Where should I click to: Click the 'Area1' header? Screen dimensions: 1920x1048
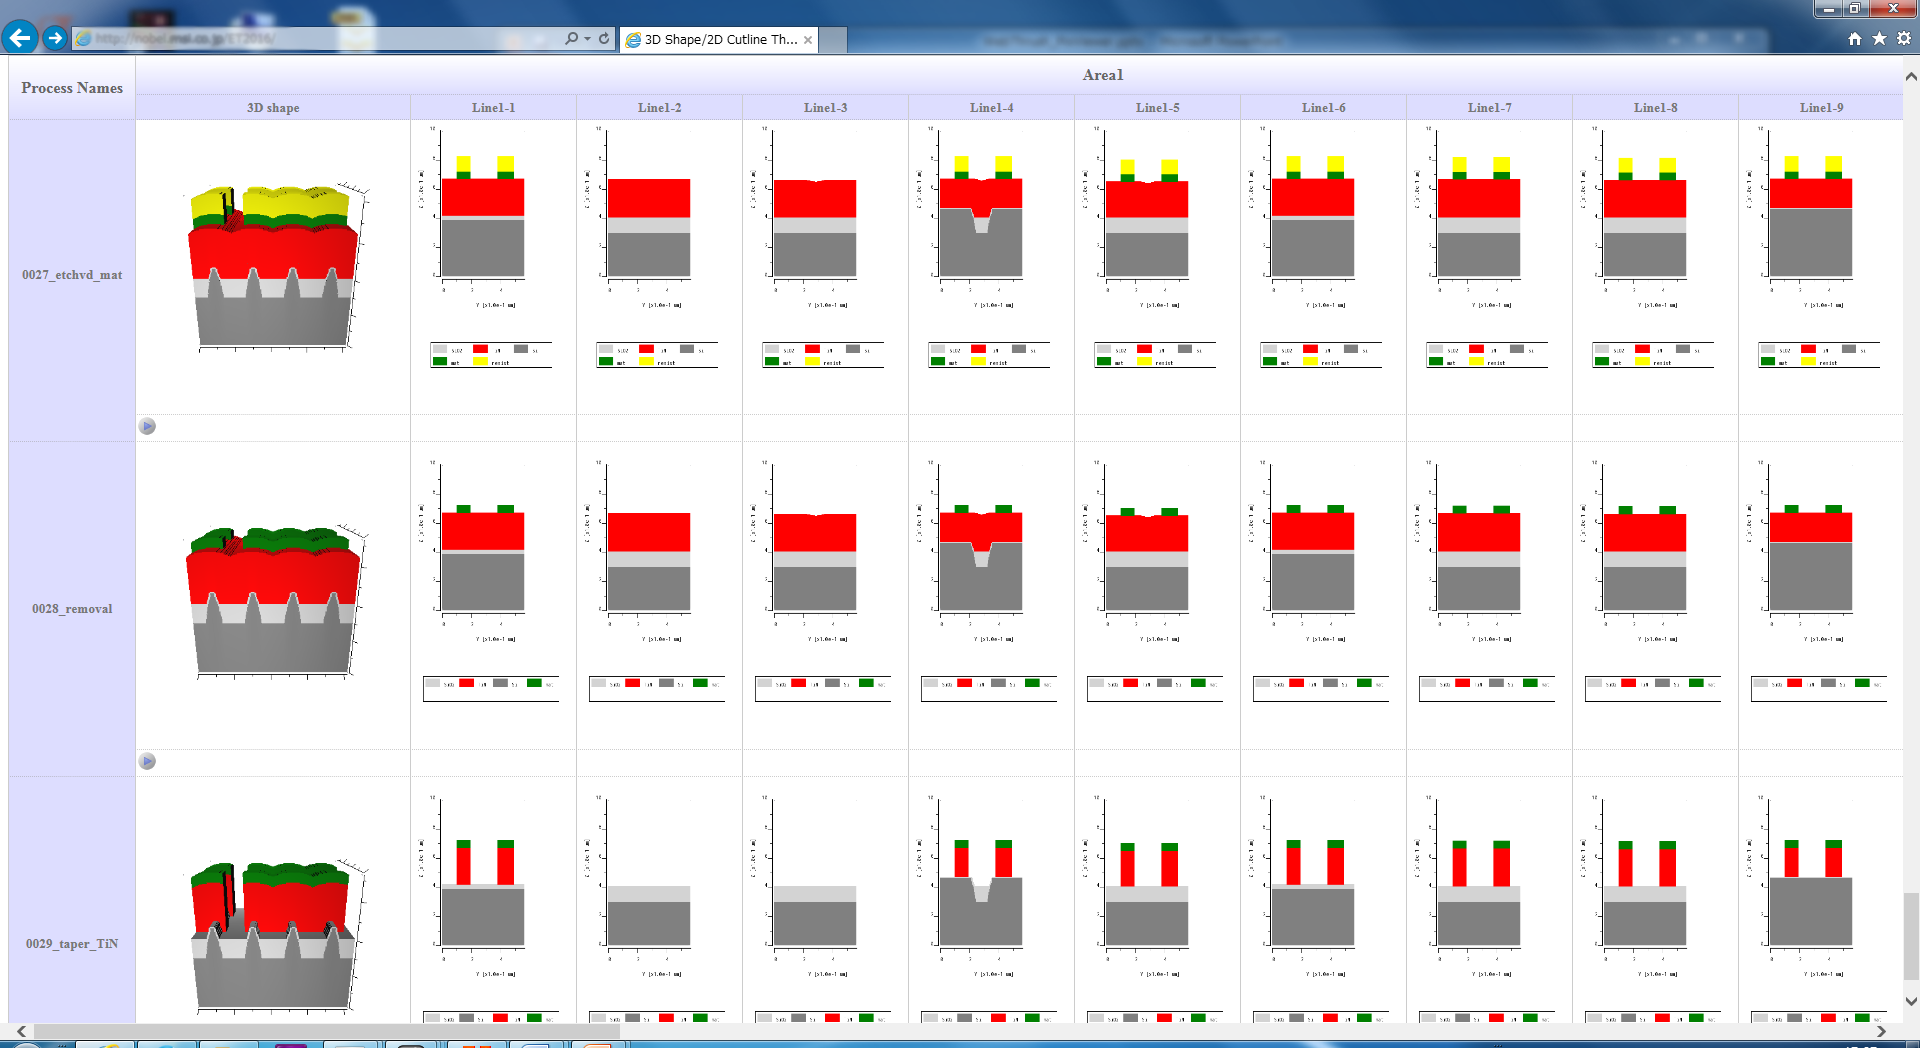point(1103,75)
